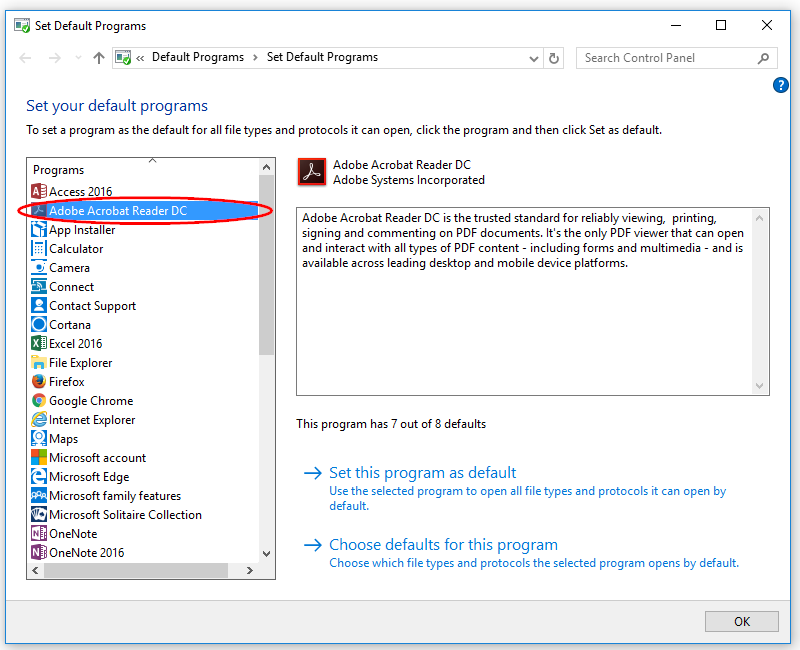Click the Google Chrome icon
Image resolution: width=800 pixels, height=650 pixels.
(x=39, y=401)
